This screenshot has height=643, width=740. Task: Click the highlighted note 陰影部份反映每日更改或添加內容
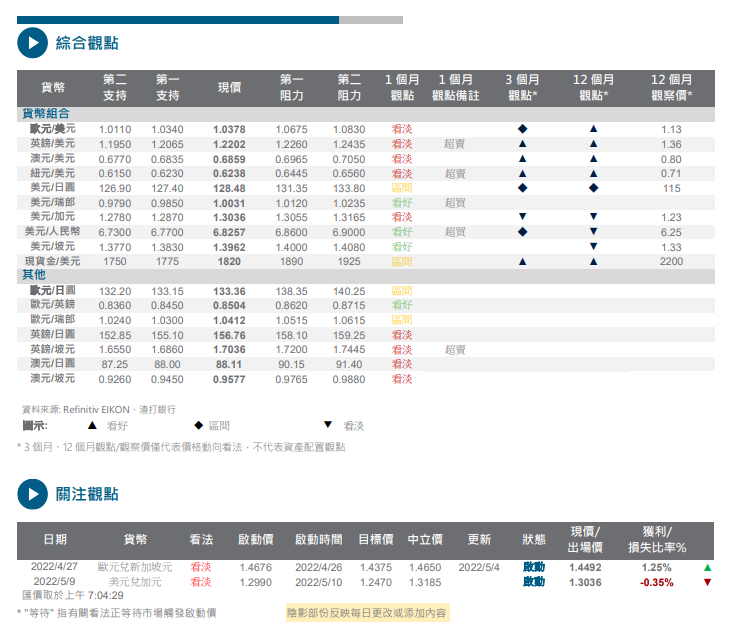(367, 613)
